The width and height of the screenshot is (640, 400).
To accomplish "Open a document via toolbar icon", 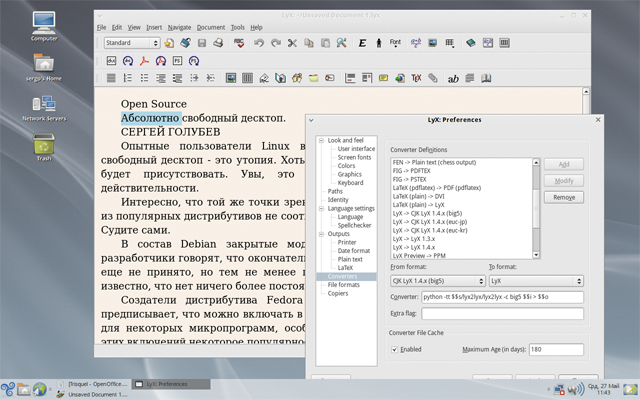I will tap(185, 43).
